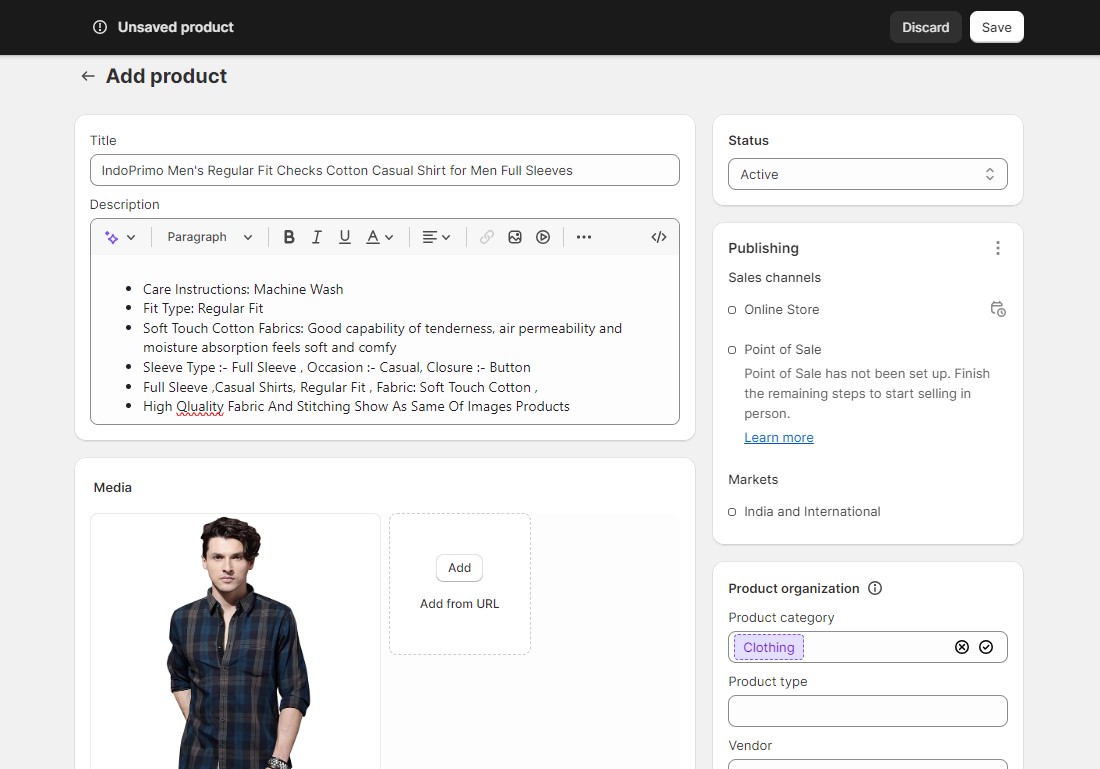Open the Learn more link
Screen dimensions: 1100x769
point(779,438)
